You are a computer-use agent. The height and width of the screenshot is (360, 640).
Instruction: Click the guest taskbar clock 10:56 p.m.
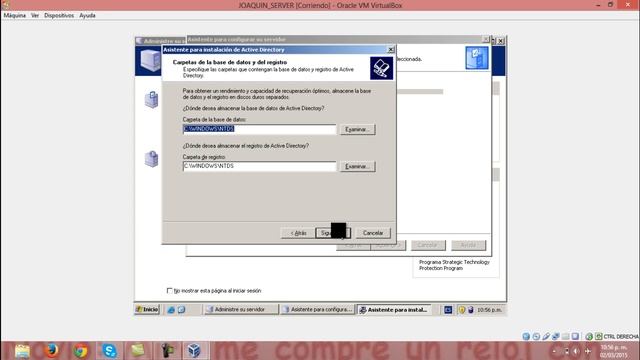coord(489,310)
